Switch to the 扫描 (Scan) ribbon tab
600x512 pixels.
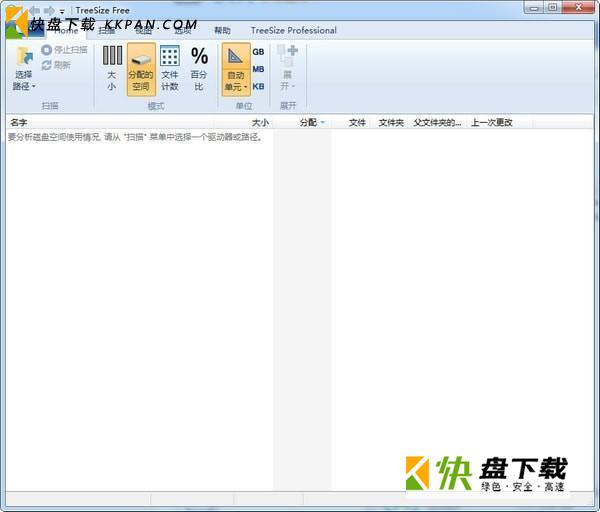coord(106,31)
